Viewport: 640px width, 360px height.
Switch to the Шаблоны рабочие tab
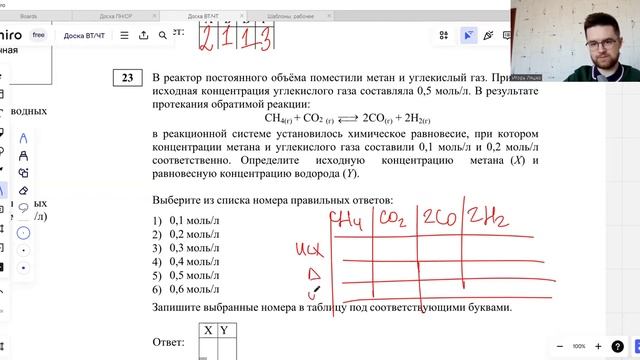point(290,16)
